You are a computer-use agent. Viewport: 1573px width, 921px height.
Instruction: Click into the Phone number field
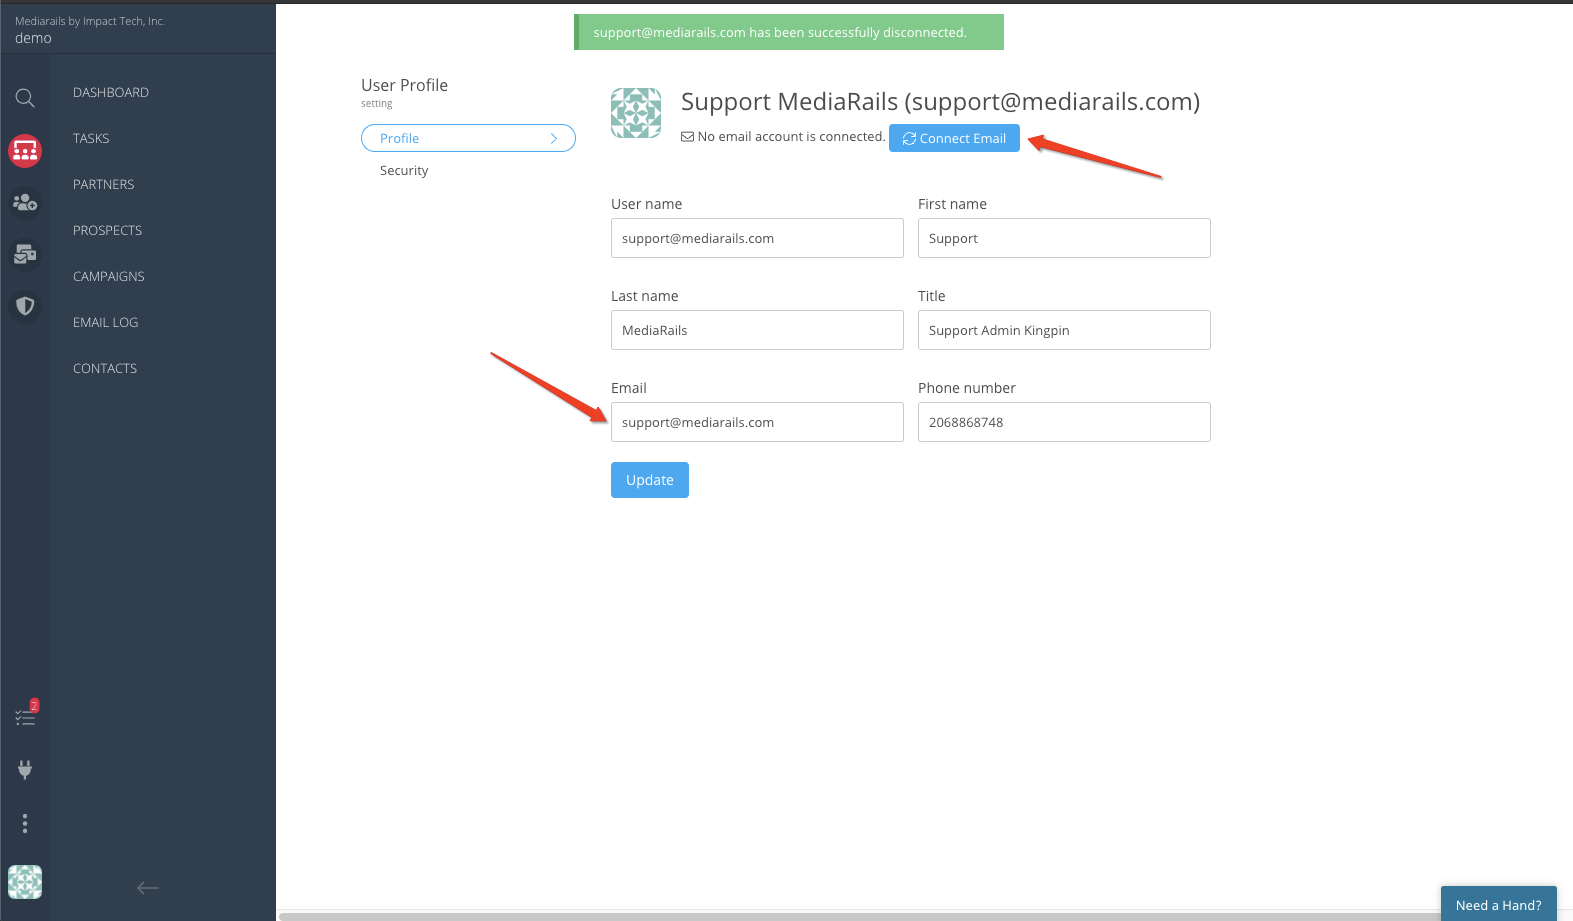point(1064,422)
